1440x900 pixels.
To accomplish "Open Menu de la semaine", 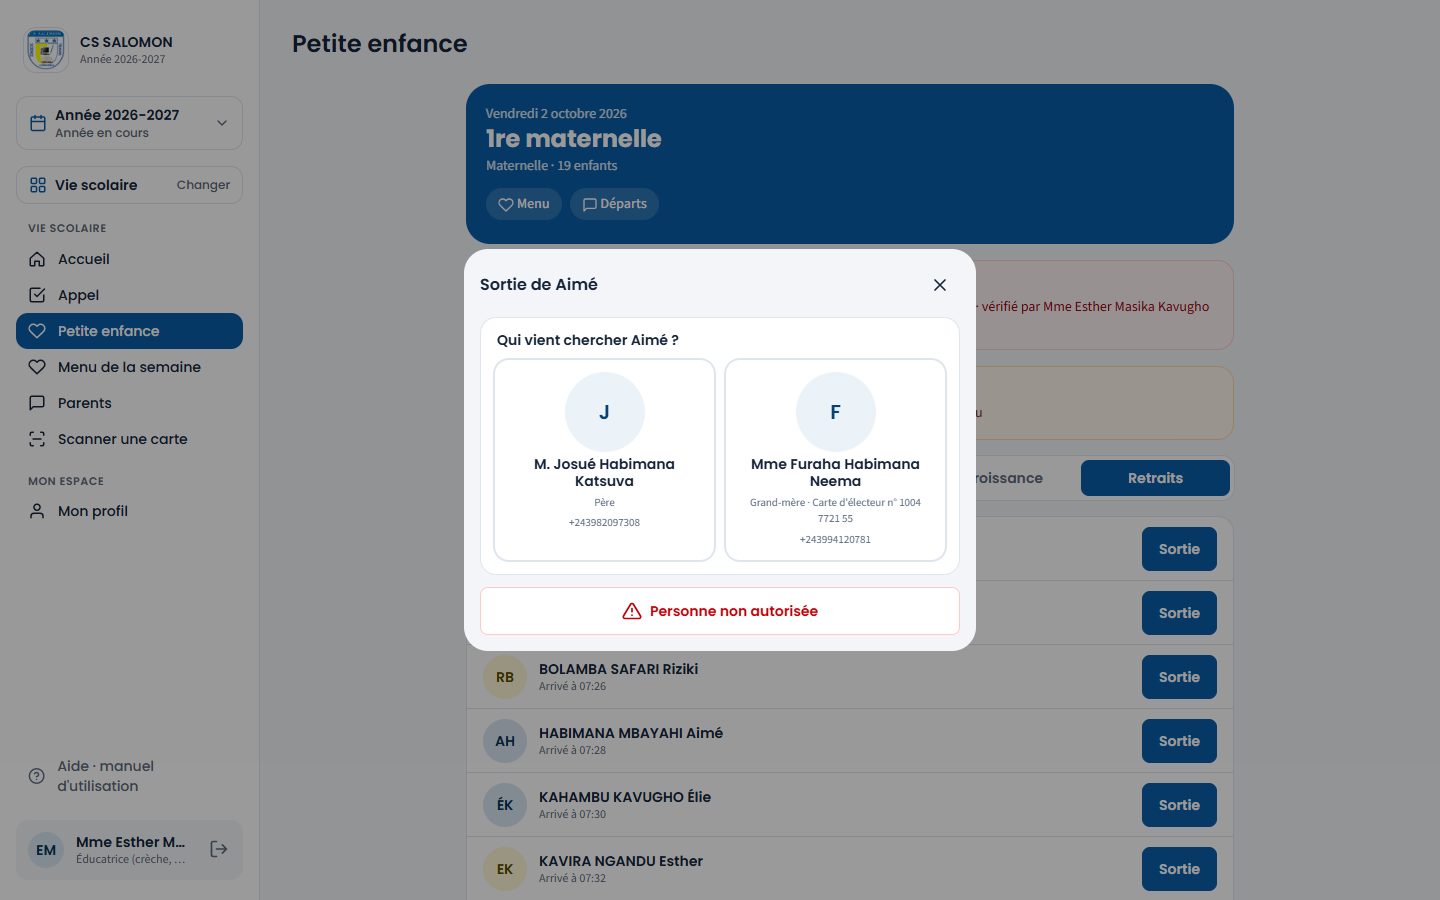I will point(129,367).
